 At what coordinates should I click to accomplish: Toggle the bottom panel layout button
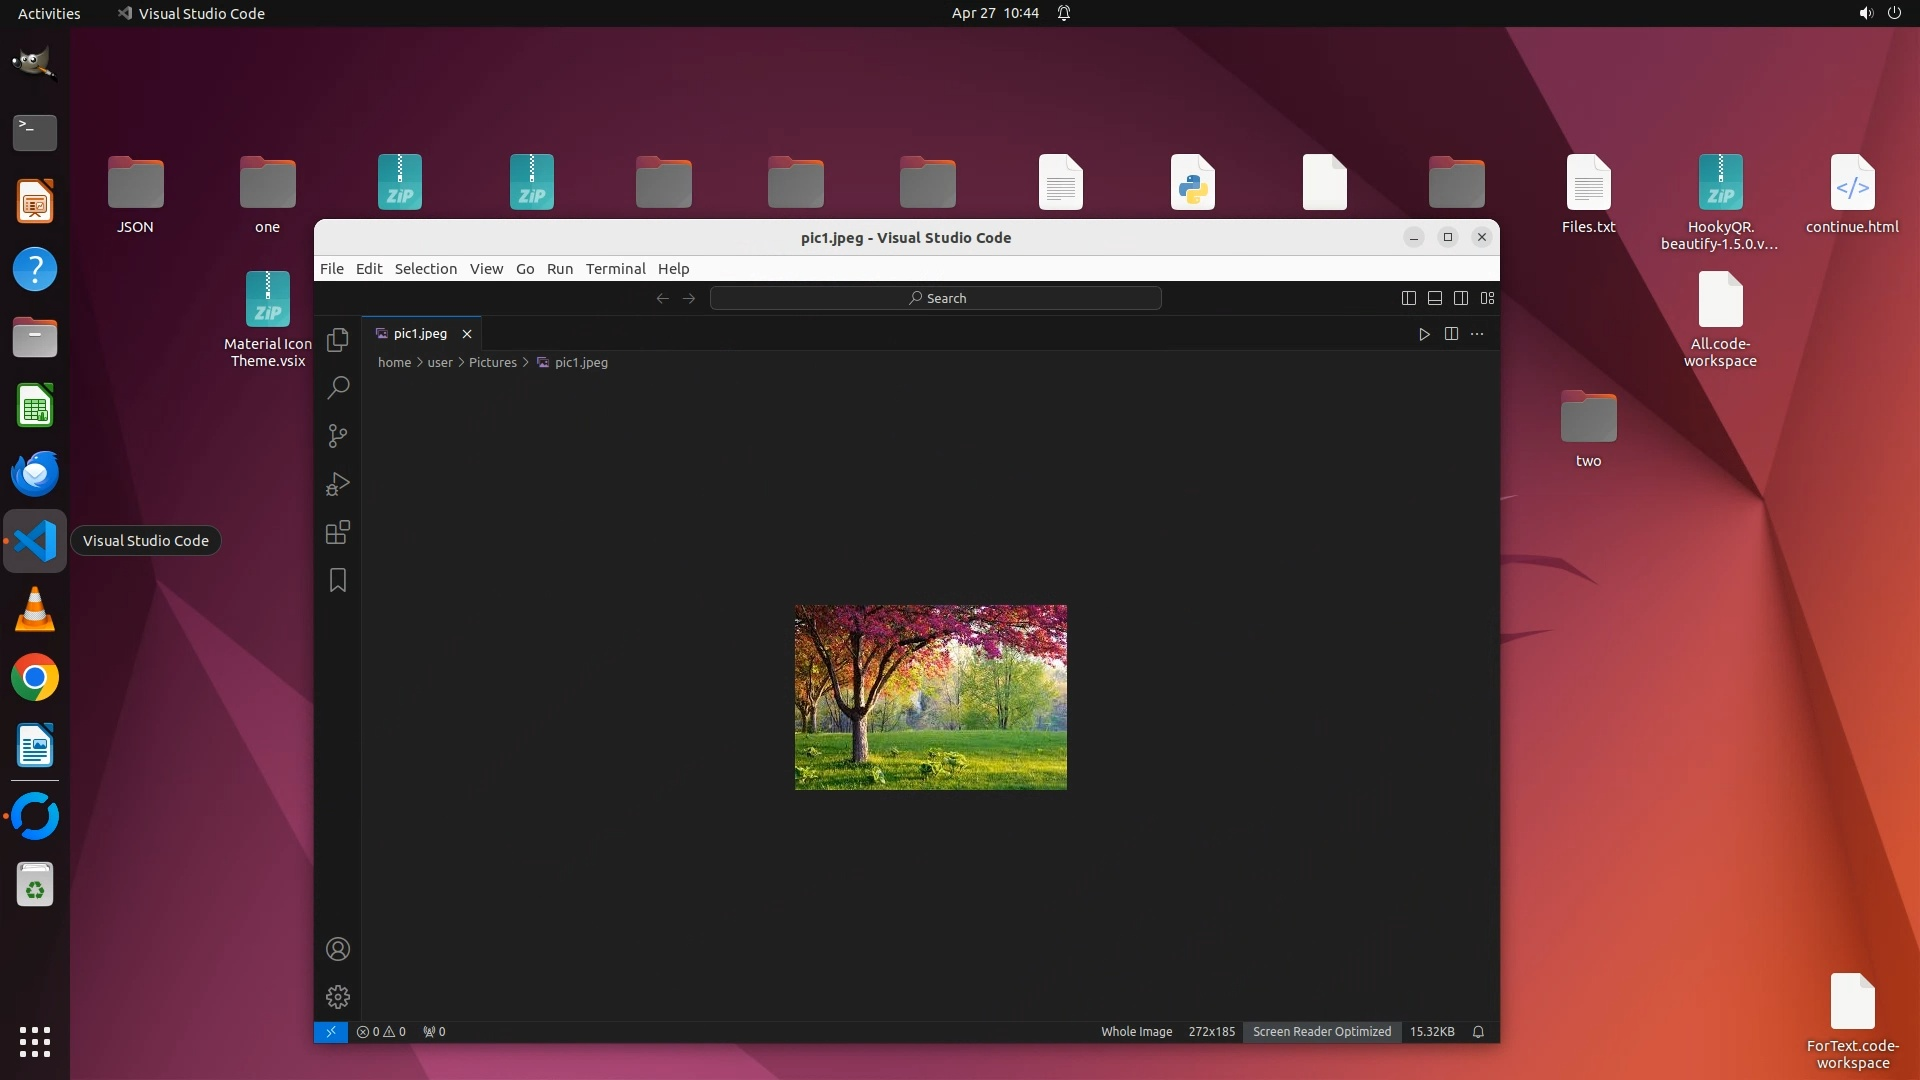coord(1434,298)
